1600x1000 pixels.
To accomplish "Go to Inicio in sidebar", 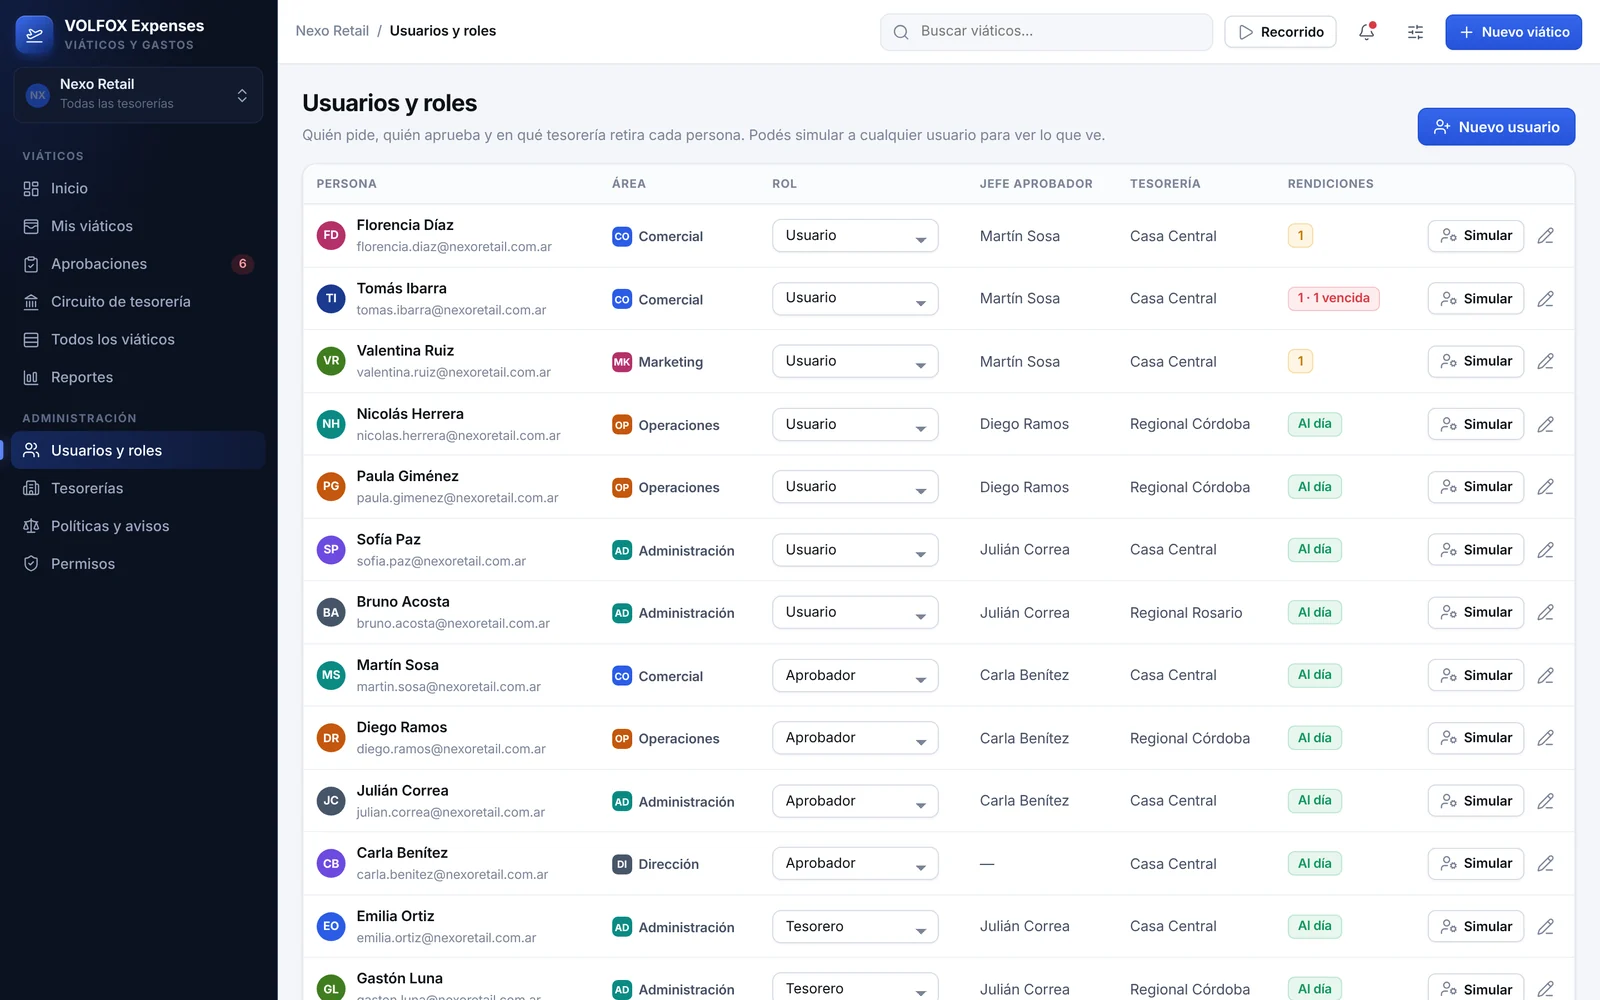I will click(x=138, y=188).
